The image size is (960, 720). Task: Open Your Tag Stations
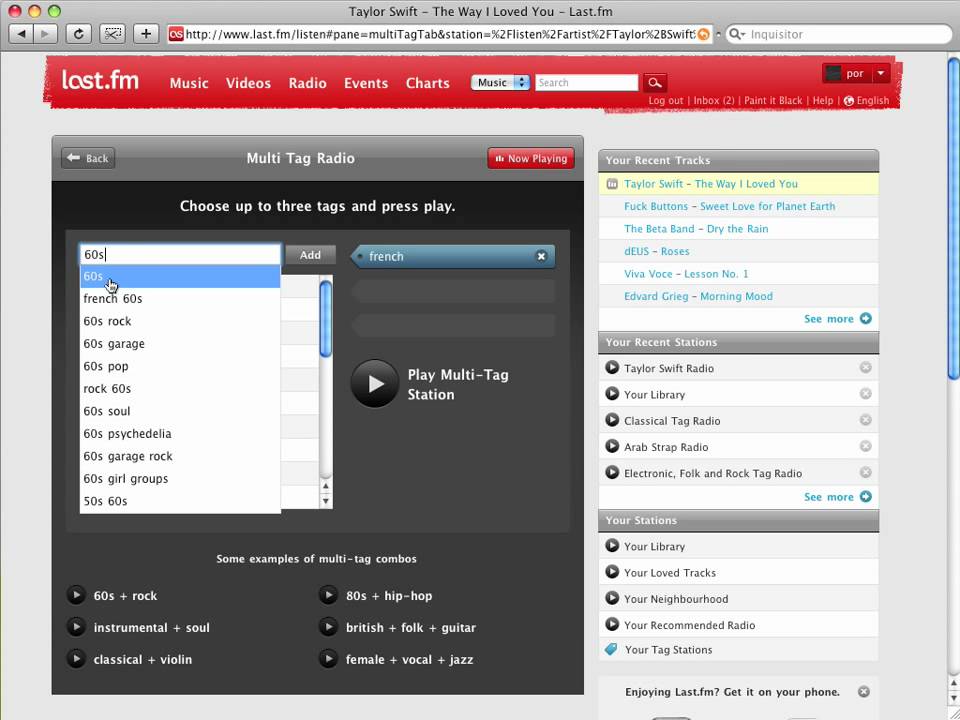pyautogui.click(x=668, y=650)
